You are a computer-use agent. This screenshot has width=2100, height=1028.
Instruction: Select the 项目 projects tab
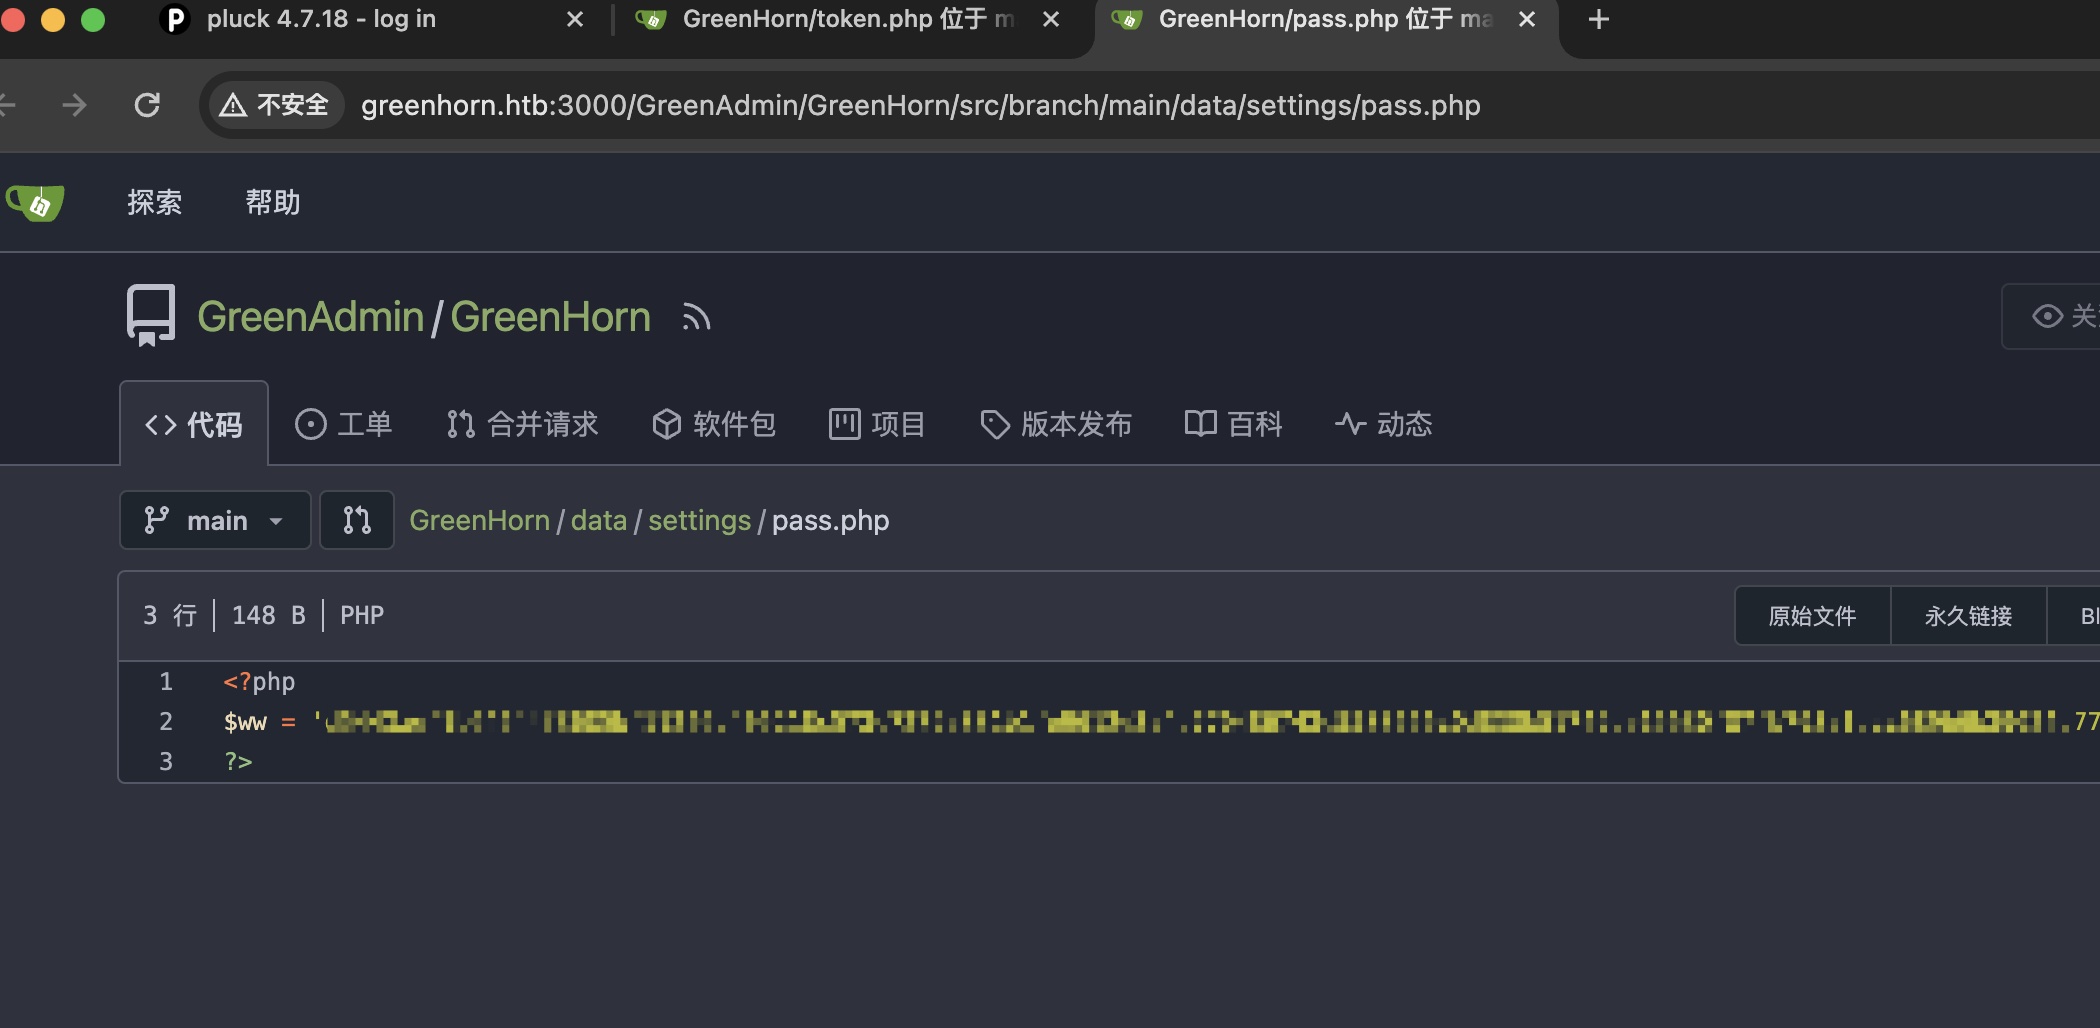(x=877, y=424)
